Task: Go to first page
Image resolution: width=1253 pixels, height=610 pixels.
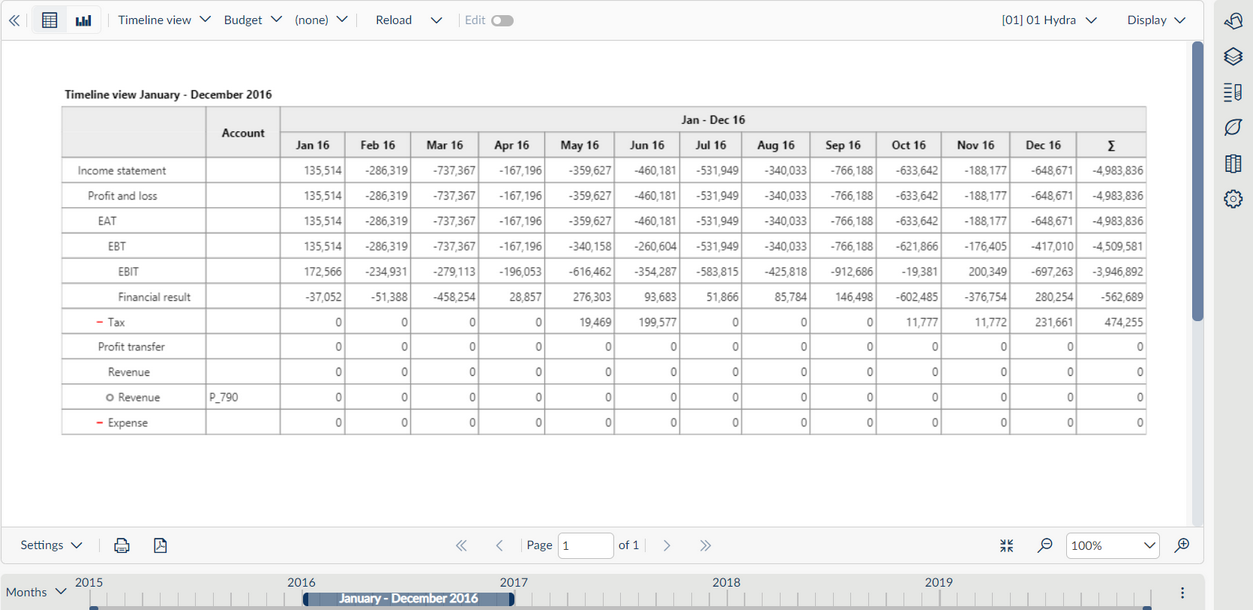Action: click(461, 545)
